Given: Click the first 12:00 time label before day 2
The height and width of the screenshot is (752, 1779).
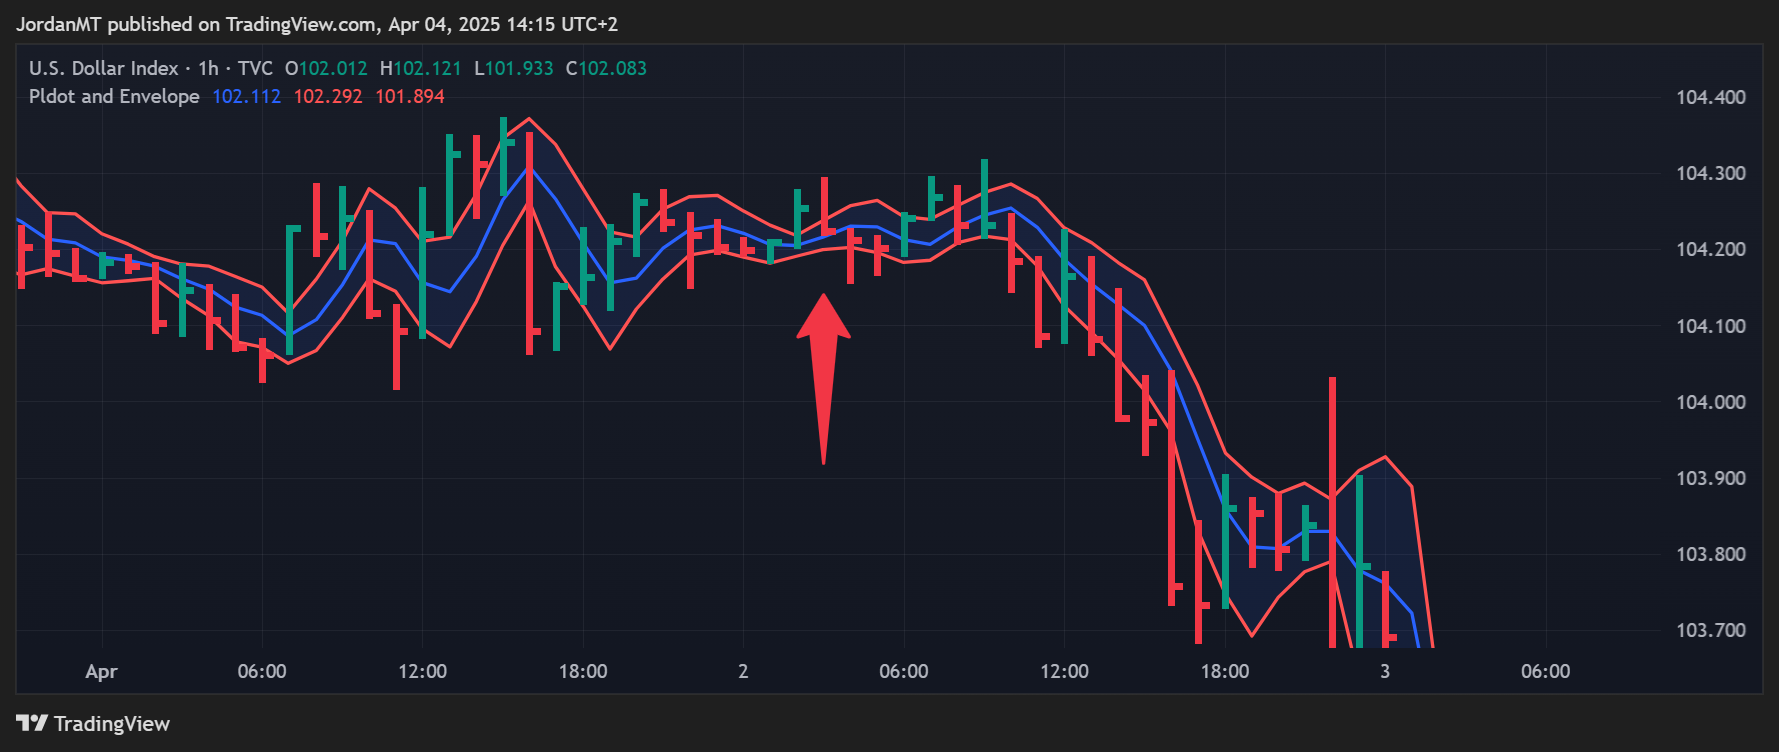Looking at the screenshot, I should tap(423, 671).
